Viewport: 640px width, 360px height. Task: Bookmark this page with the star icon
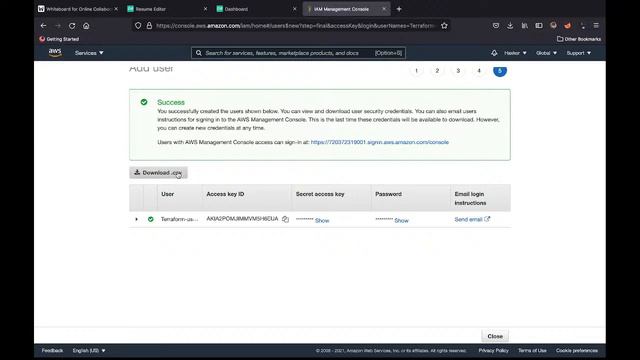pos(444,26)
